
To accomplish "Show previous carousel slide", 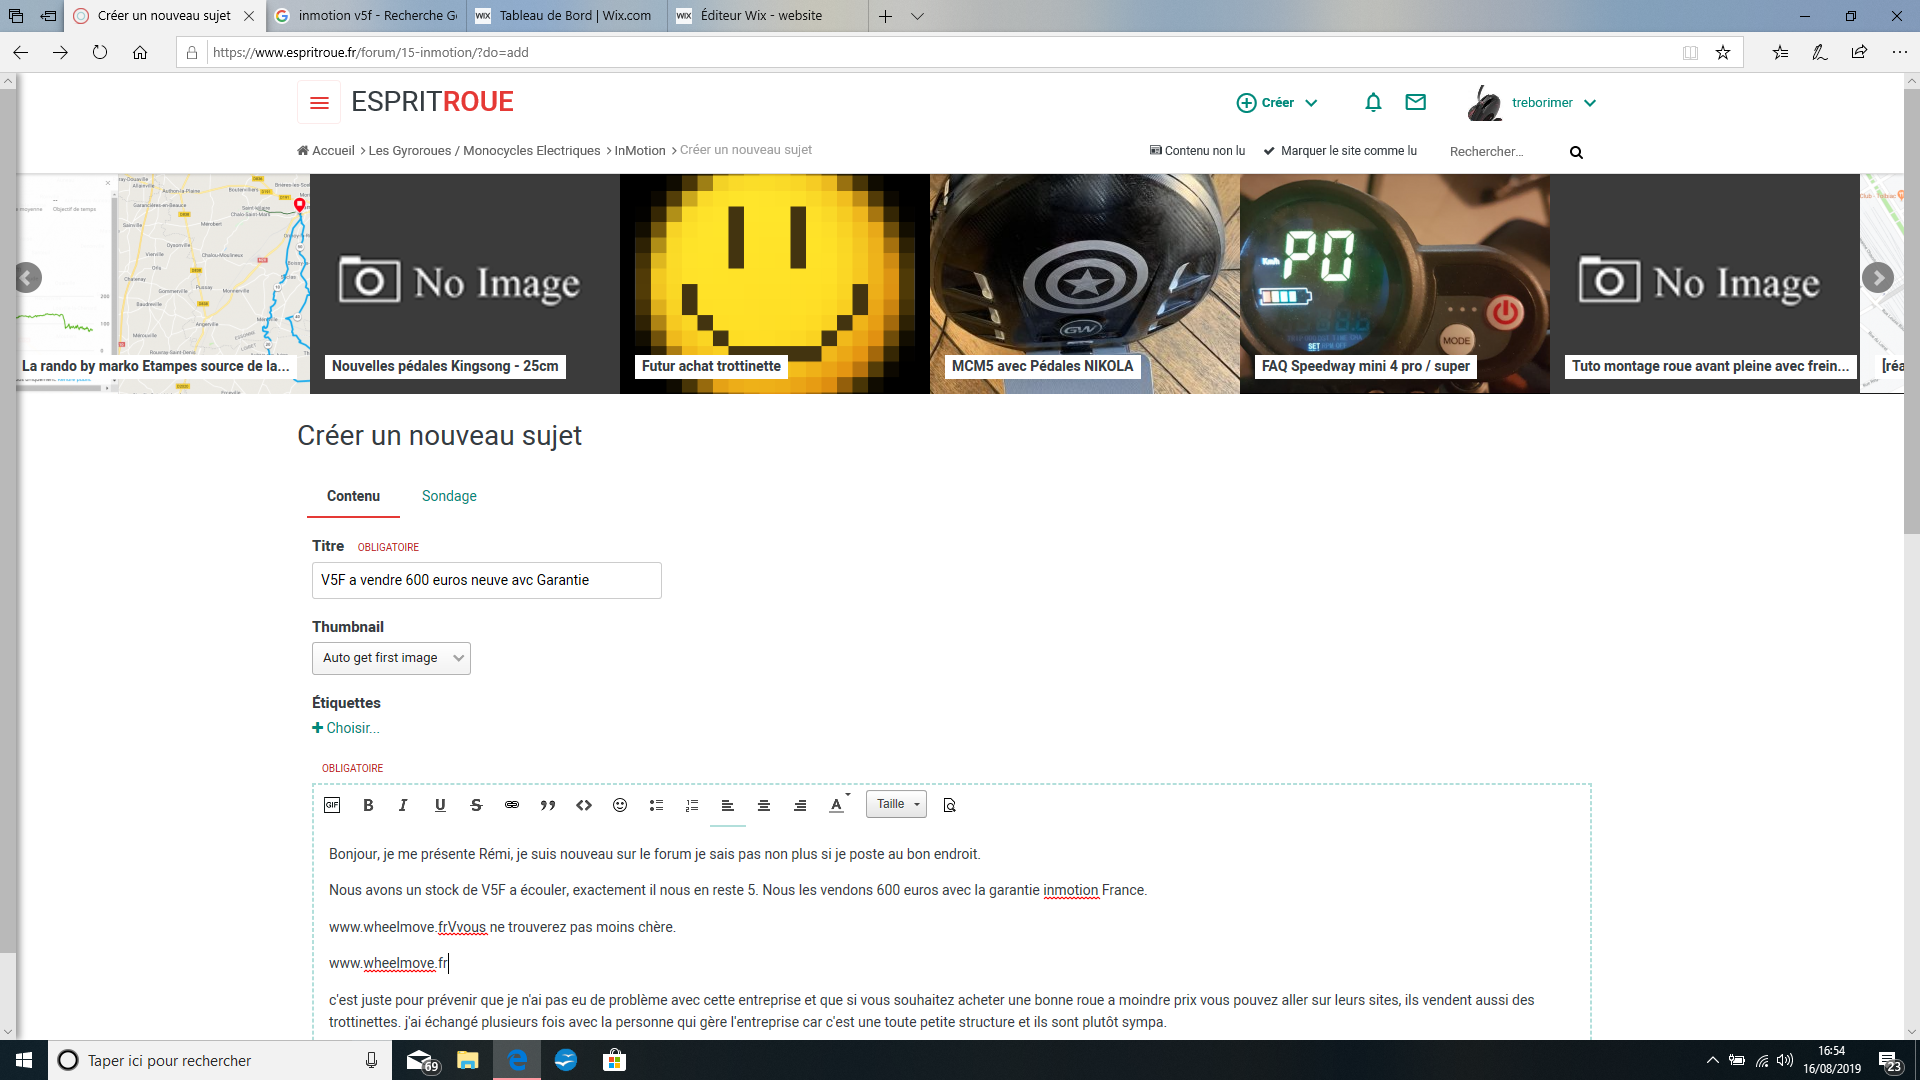I will pos(28,278).
